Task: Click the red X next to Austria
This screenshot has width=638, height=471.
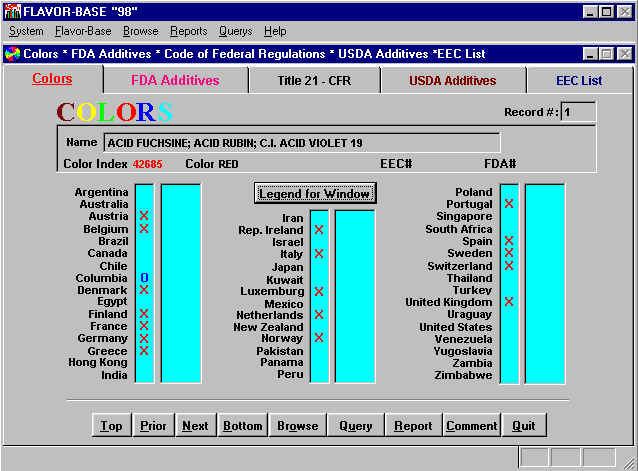Action: pyautogui.click(x=144, y=216)
